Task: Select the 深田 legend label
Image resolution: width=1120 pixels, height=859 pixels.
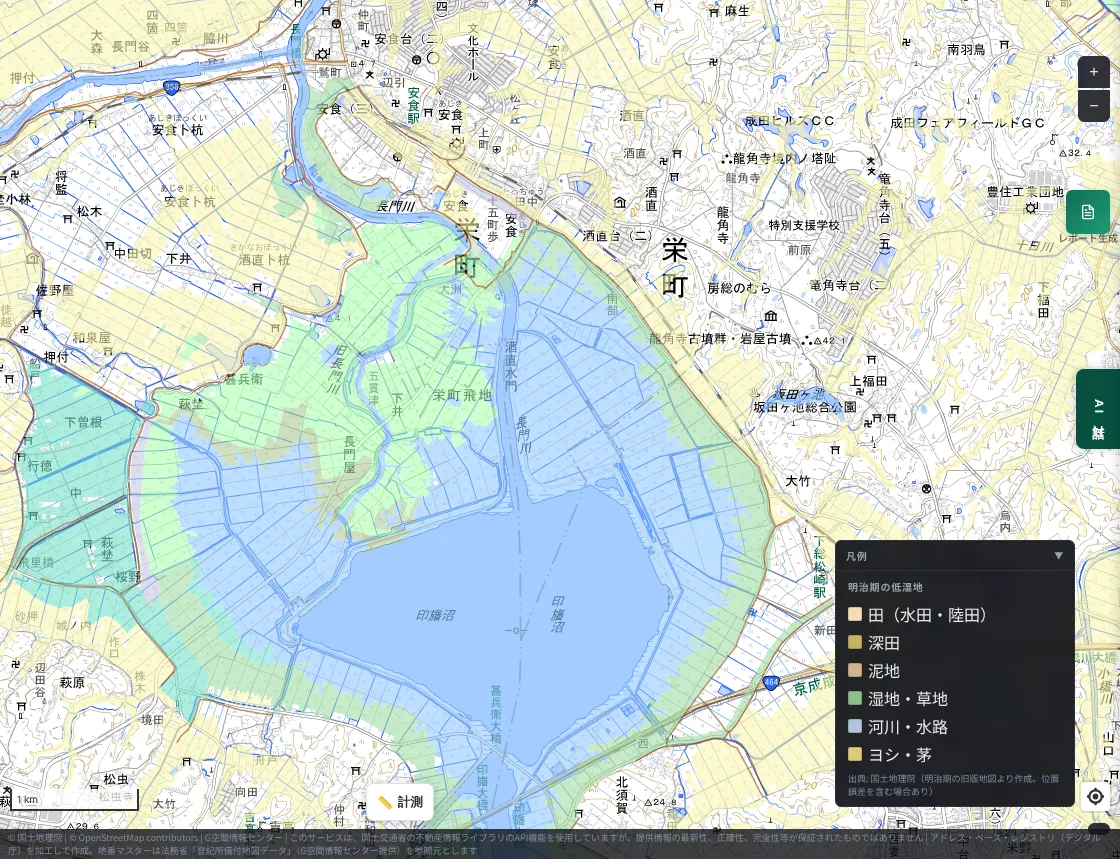Action: [884, 643]
